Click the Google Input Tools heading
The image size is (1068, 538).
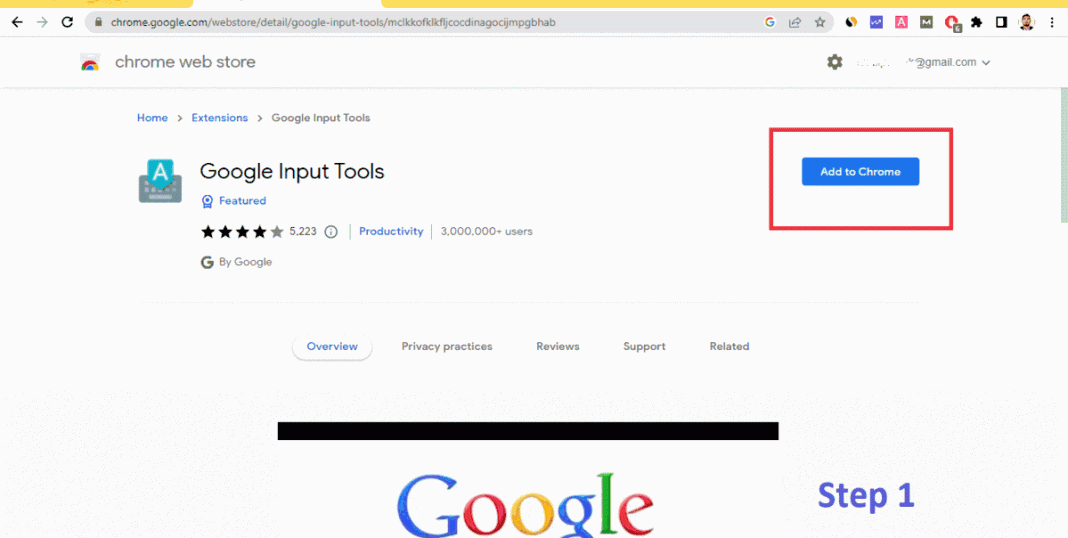292,171
